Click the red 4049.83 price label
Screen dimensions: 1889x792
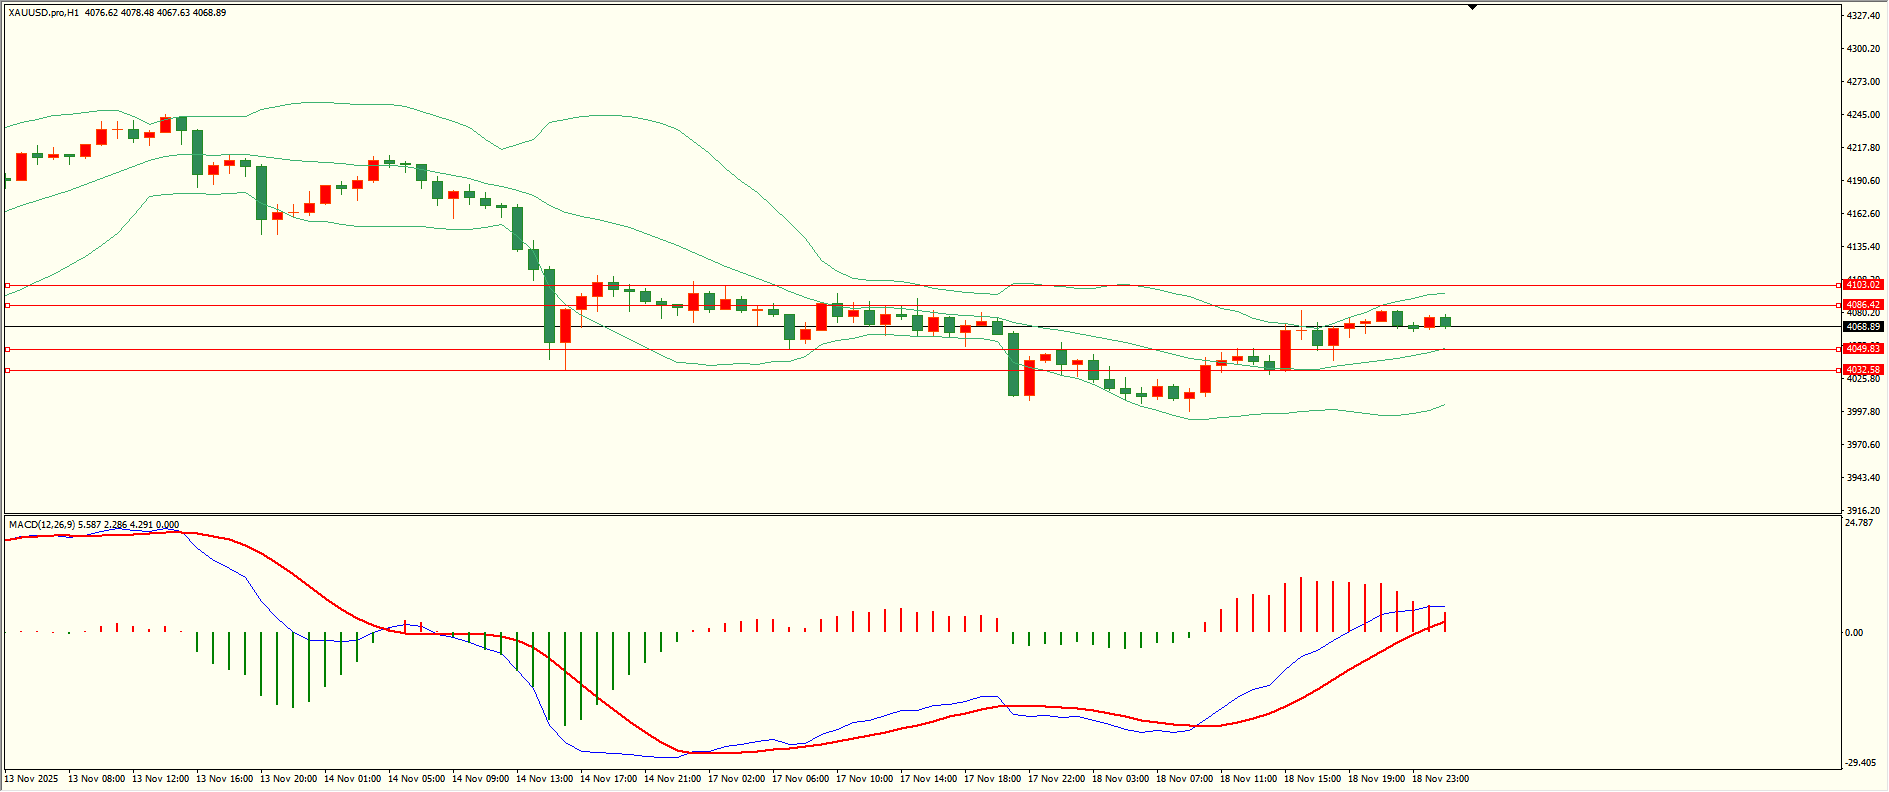point(1863,349)
